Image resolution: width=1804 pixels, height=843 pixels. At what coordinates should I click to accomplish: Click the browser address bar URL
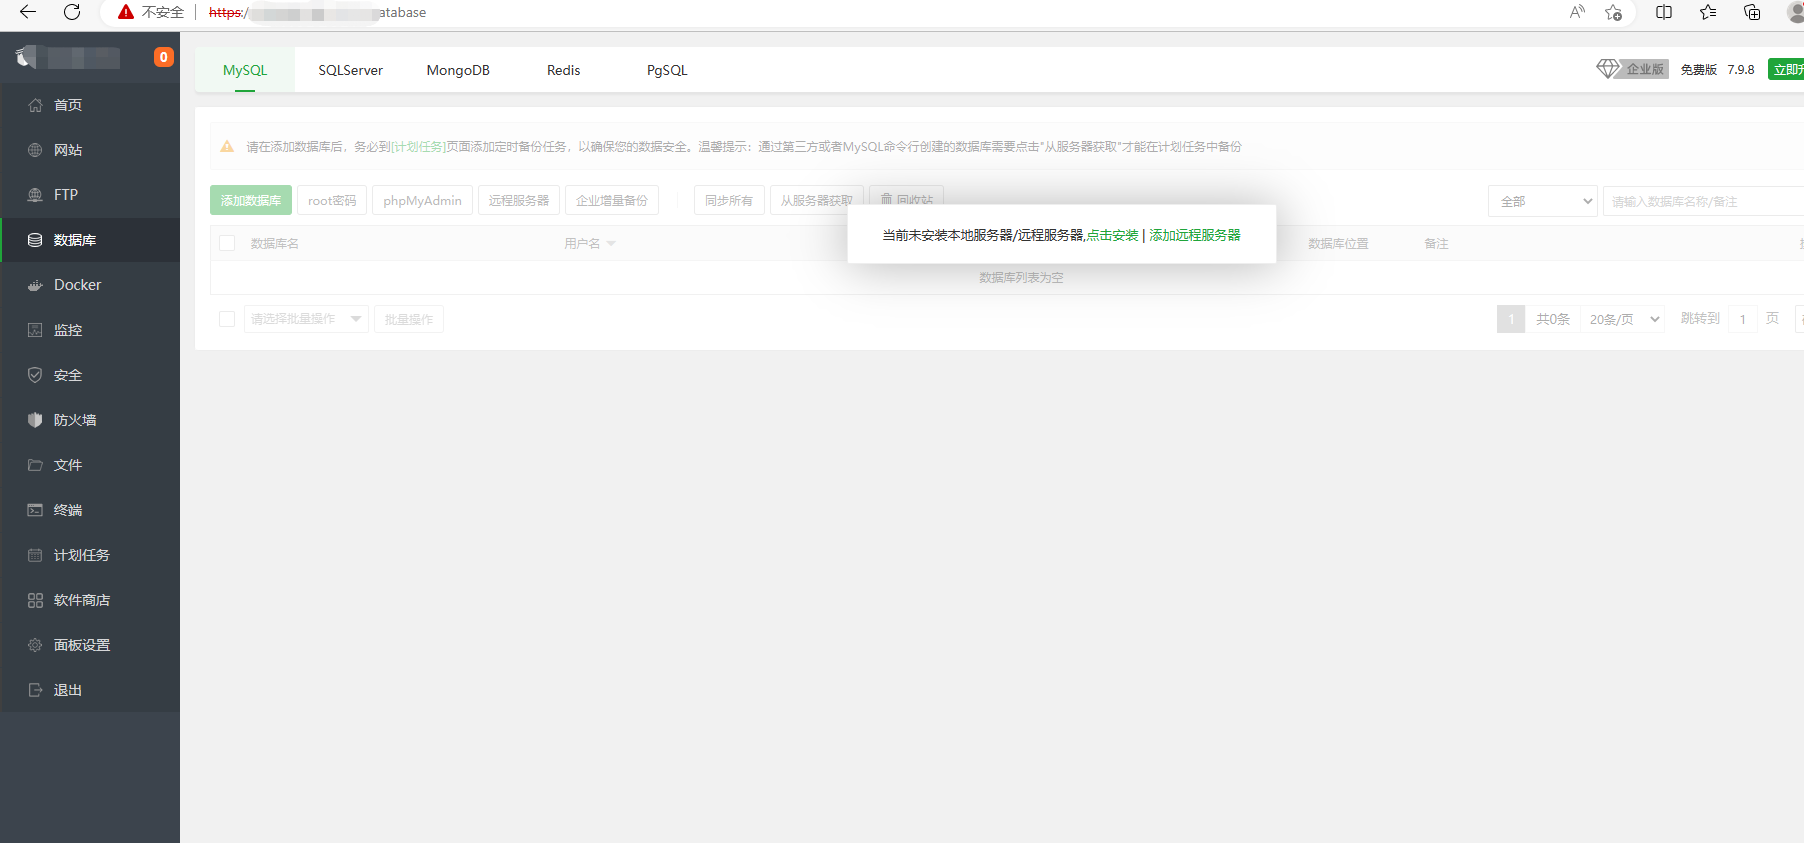pyautogui.click(x=318, y=12)
